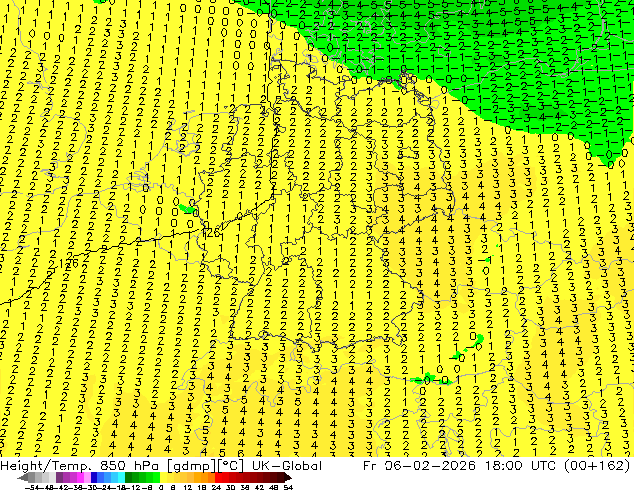Click the bright green legend segment

pos(156,478)
